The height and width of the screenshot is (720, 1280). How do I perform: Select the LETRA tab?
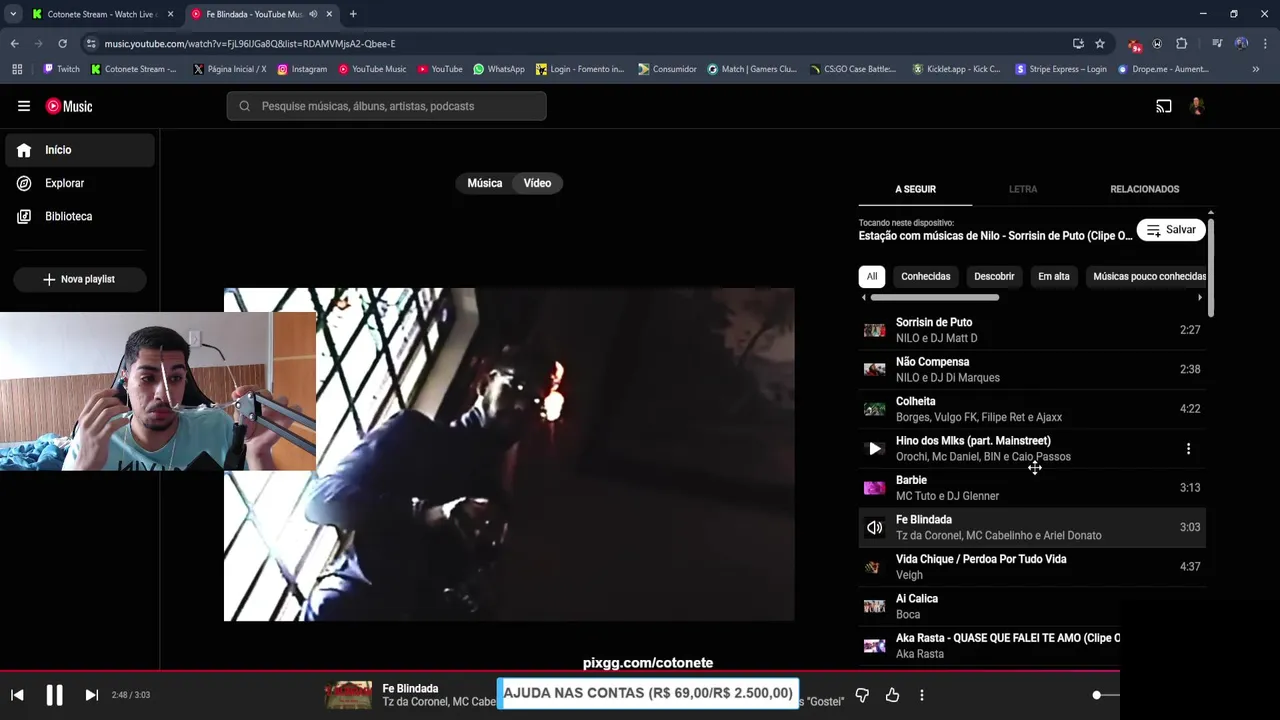[x=1023, y=189]
